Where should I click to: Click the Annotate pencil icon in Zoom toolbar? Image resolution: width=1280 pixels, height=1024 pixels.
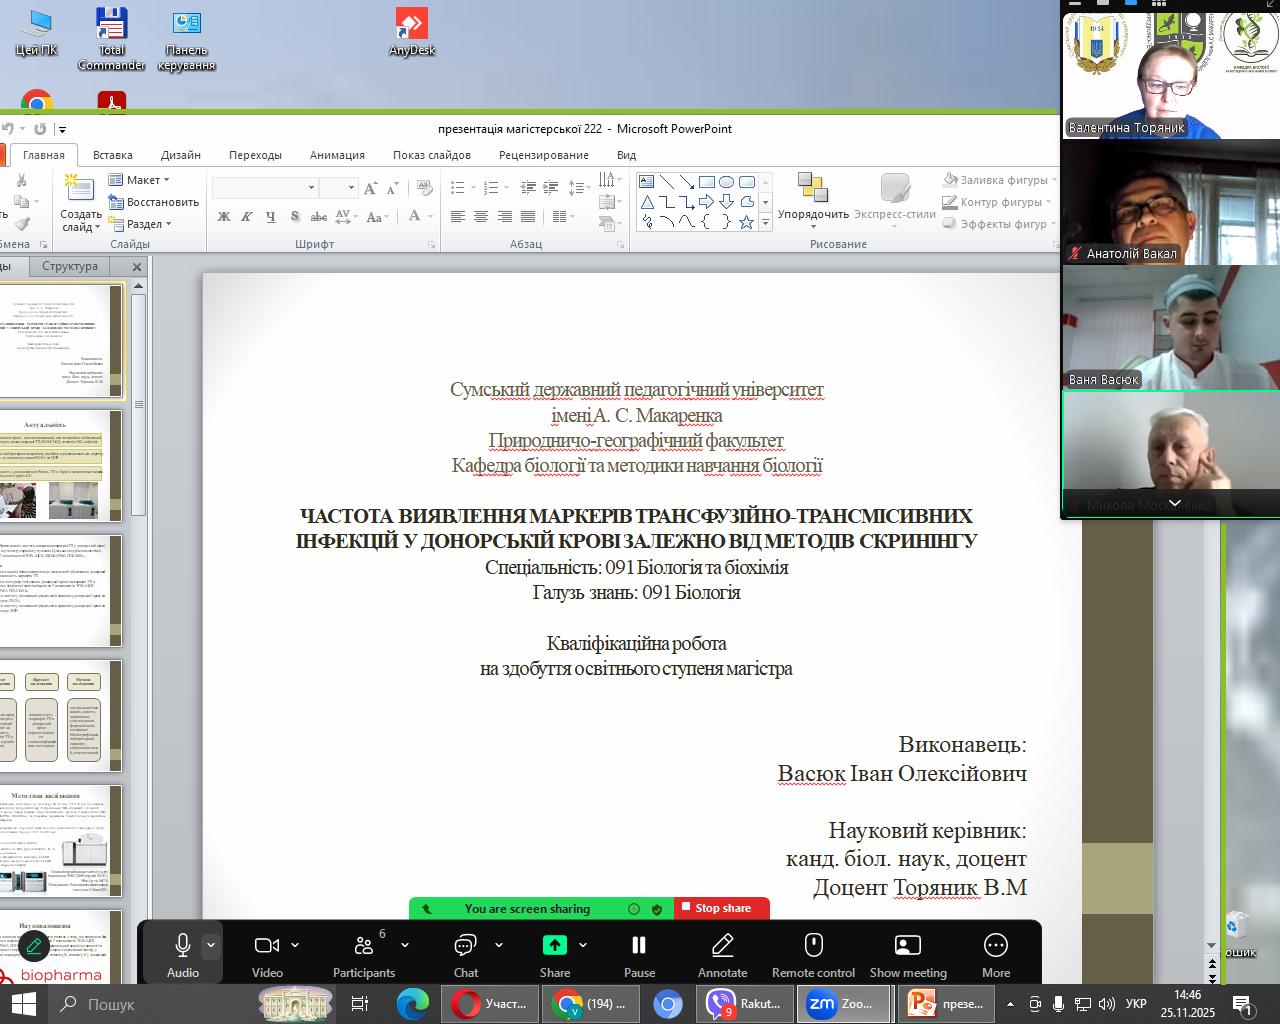click(x=722, y=946)
